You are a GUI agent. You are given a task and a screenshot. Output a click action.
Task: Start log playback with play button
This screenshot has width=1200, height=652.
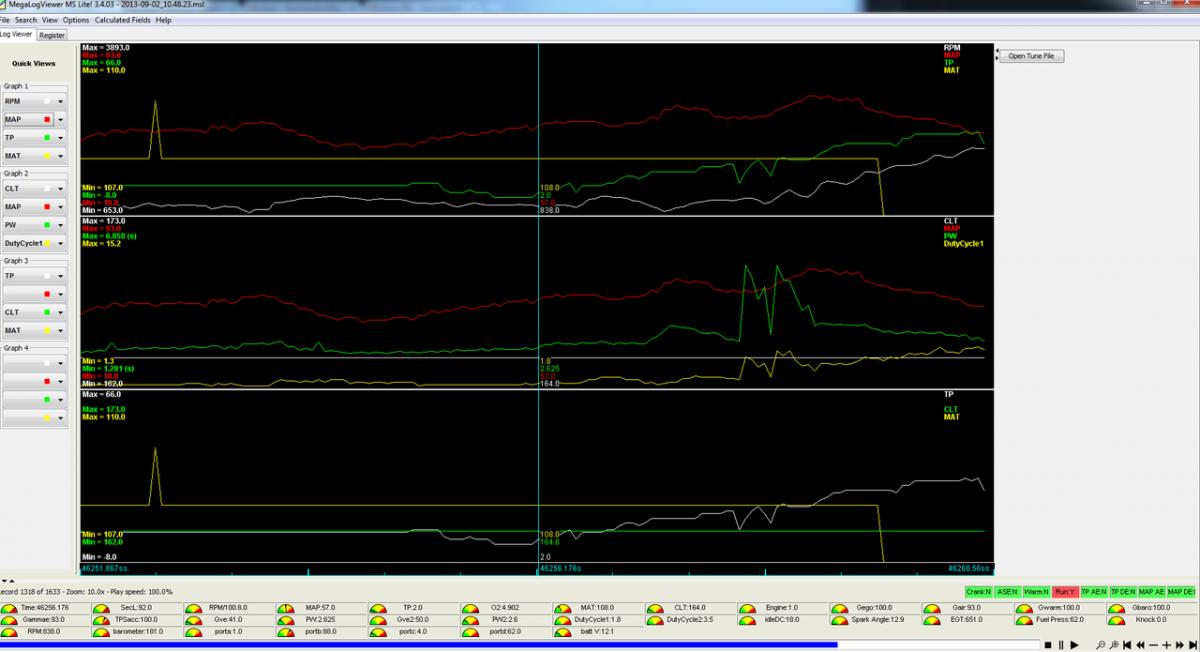tap(1074, 645)
